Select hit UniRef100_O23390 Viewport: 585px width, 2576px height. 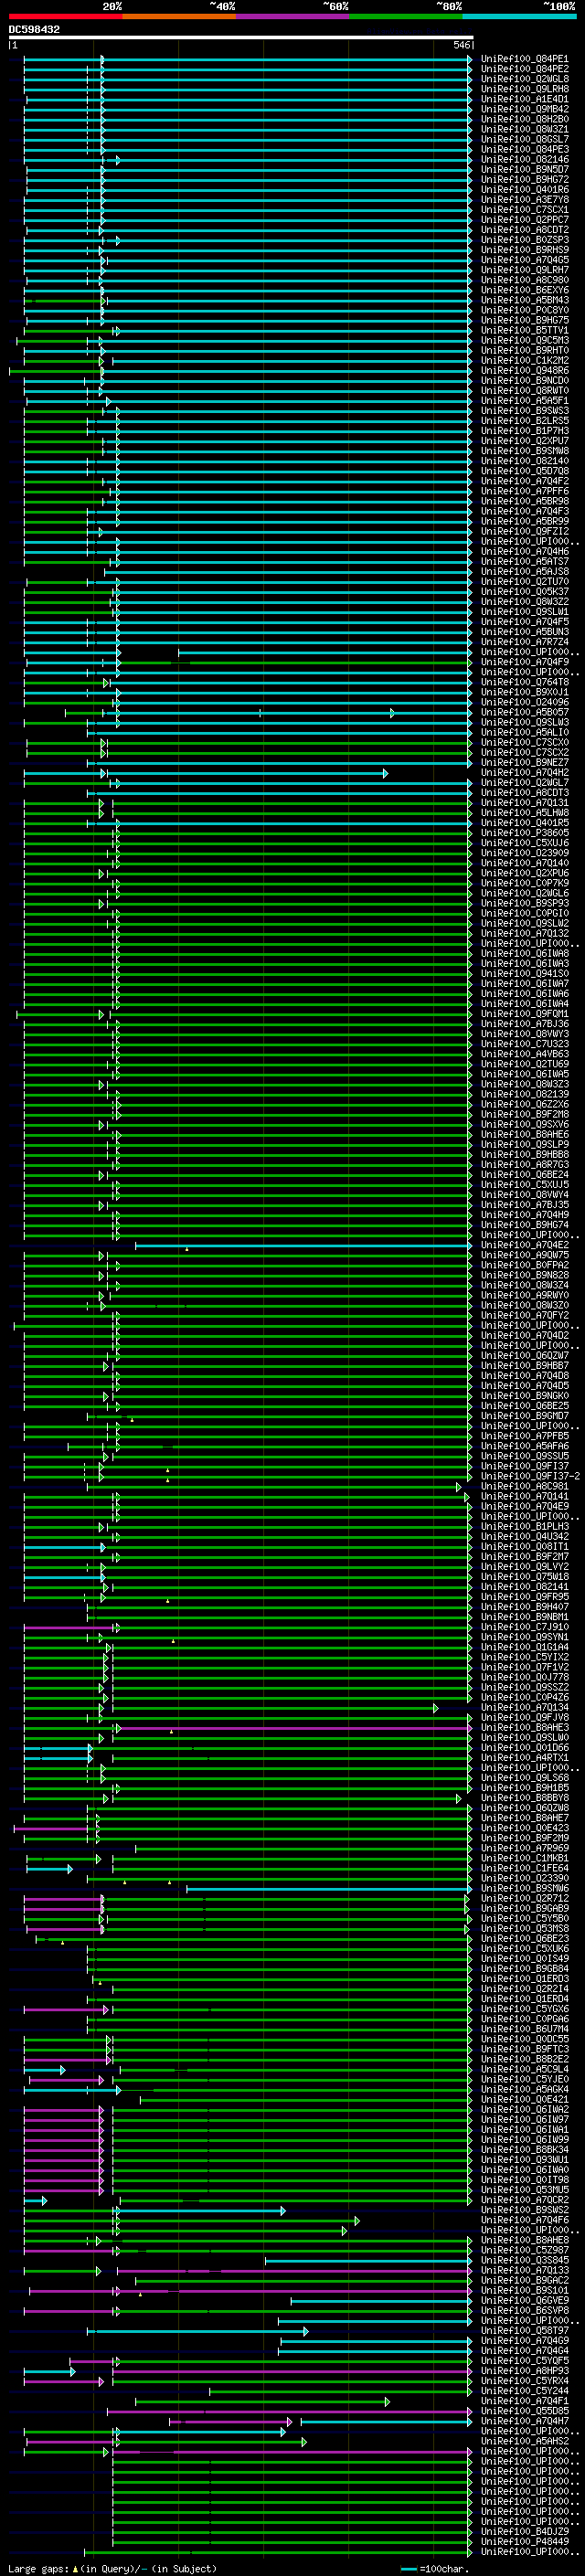coord(525,1877)
